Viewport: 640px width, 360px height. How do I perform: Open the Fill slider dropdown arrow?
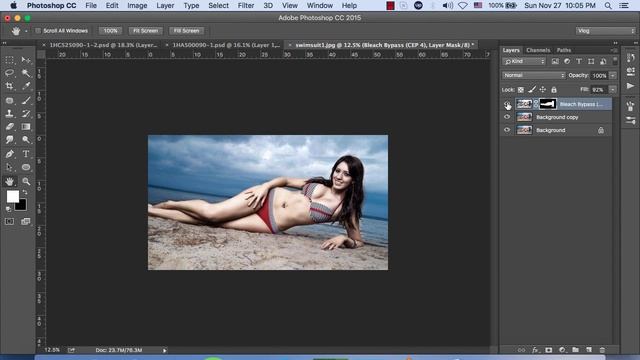tap(613, 89)
